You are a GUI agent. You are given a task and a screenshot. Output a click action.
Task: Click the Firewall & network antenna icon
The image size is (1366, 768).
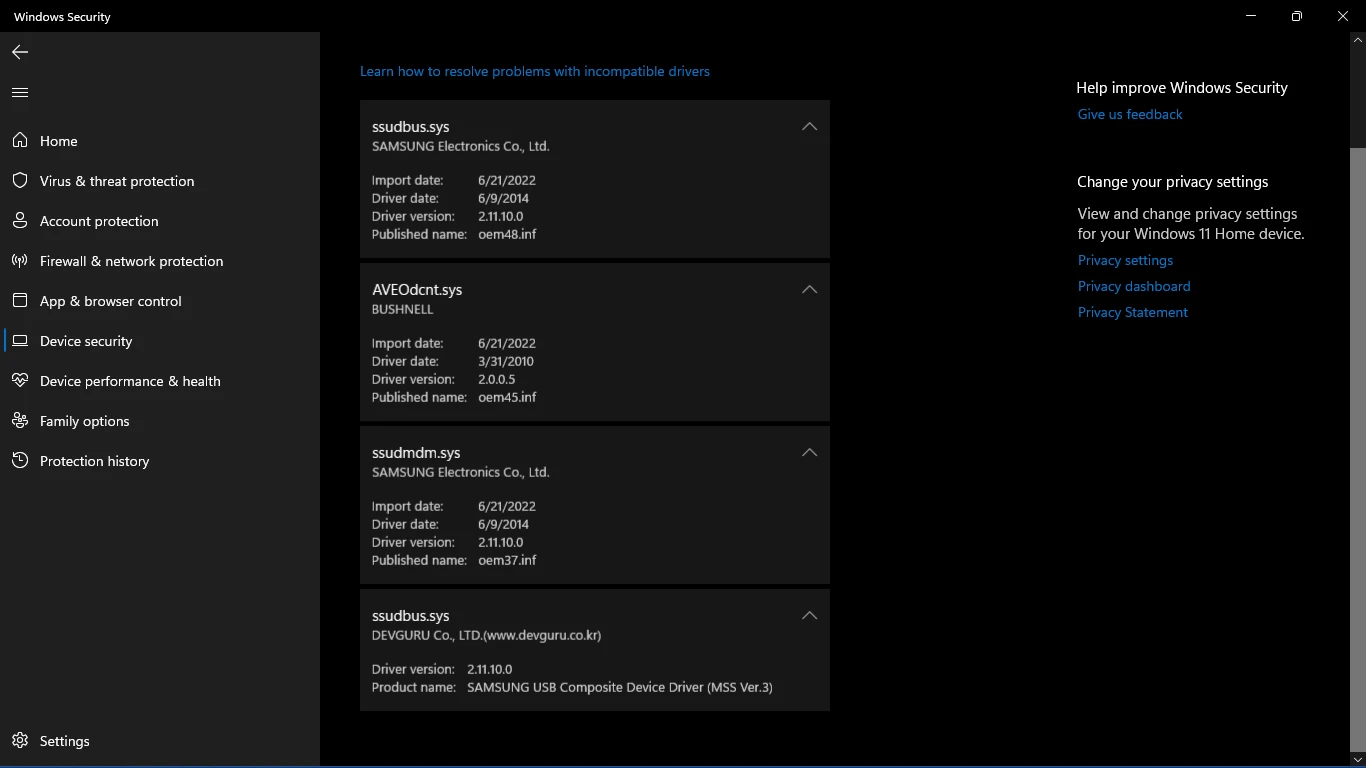(20, 261)
